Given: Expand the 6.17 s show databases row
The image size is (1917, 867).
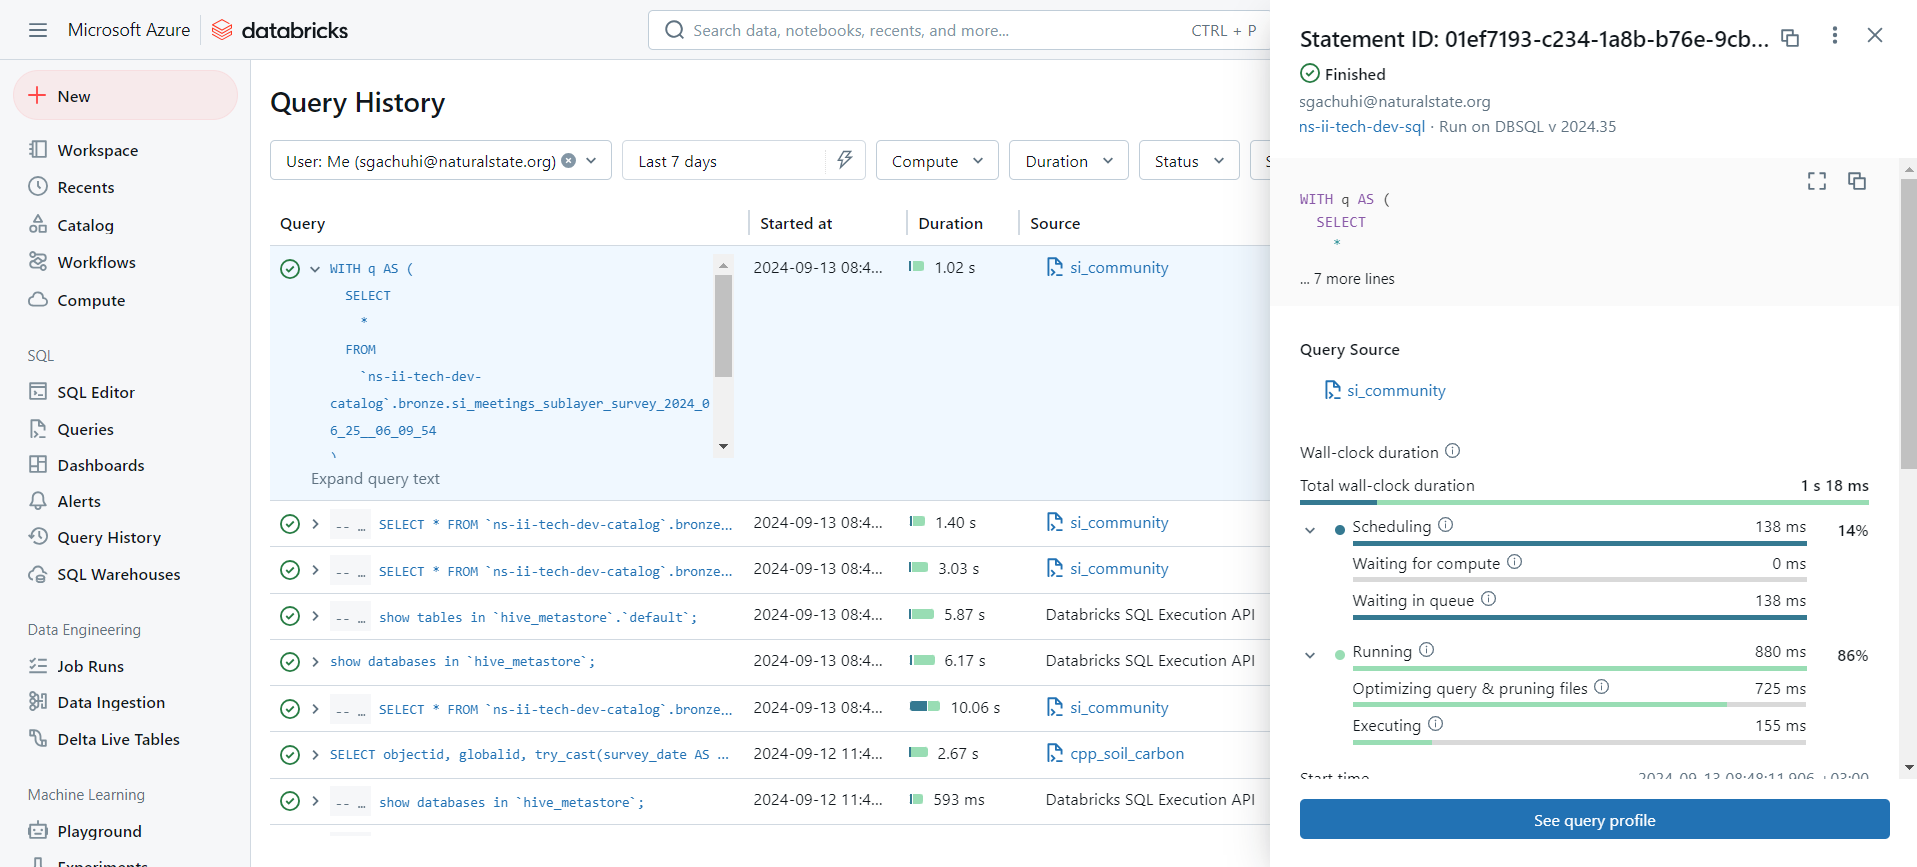Looking at the screenshot, I should coord(315,661).
